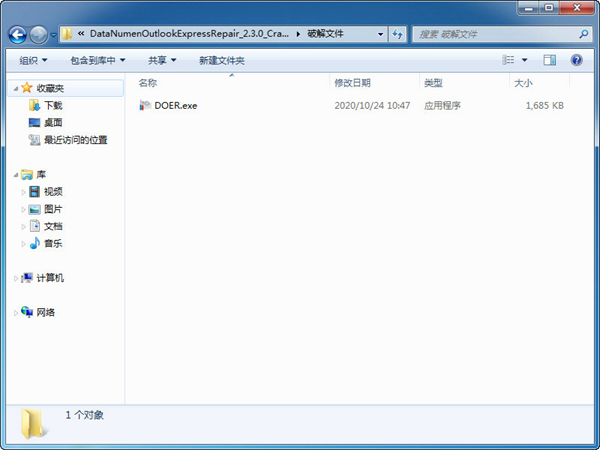Expand the 图片 library node
This screenshot has height=450, width=600.
click(23, 209)
